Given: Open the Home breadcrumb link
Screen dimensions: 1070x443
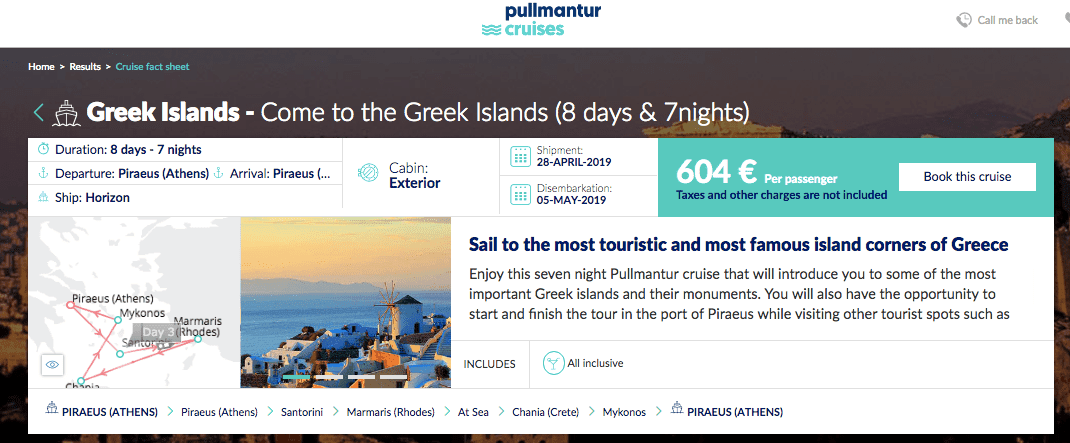Looking at the screenshot, I should click(41, 67).
